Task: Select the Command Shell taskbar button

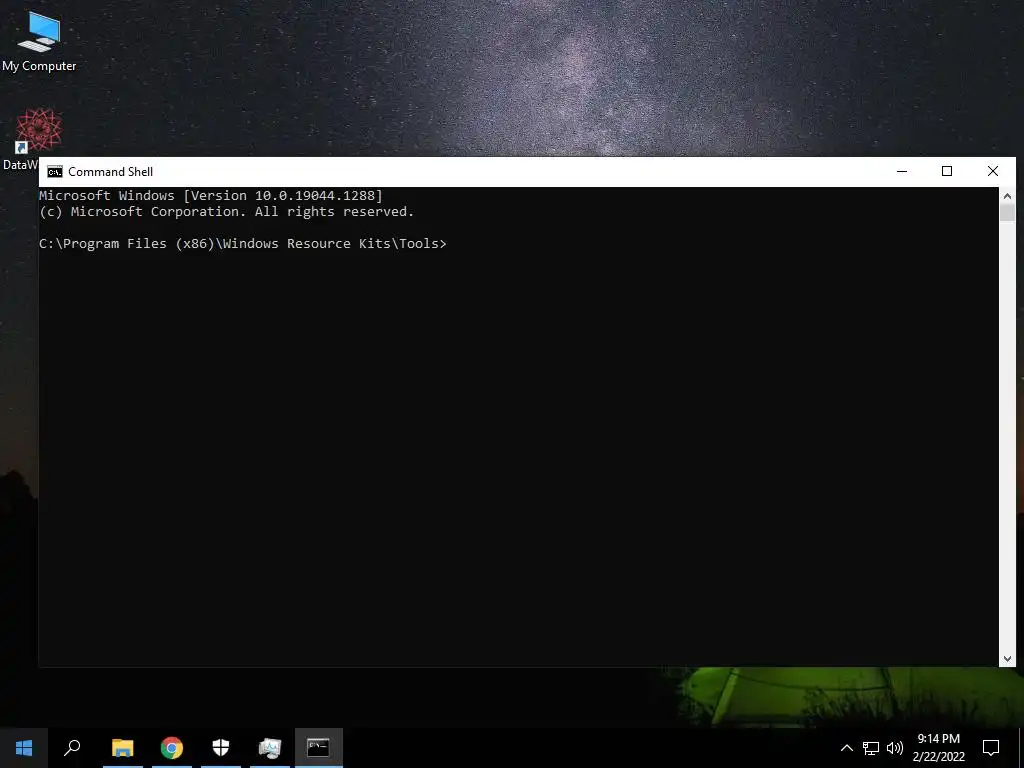Action: [x=319, y=748]
